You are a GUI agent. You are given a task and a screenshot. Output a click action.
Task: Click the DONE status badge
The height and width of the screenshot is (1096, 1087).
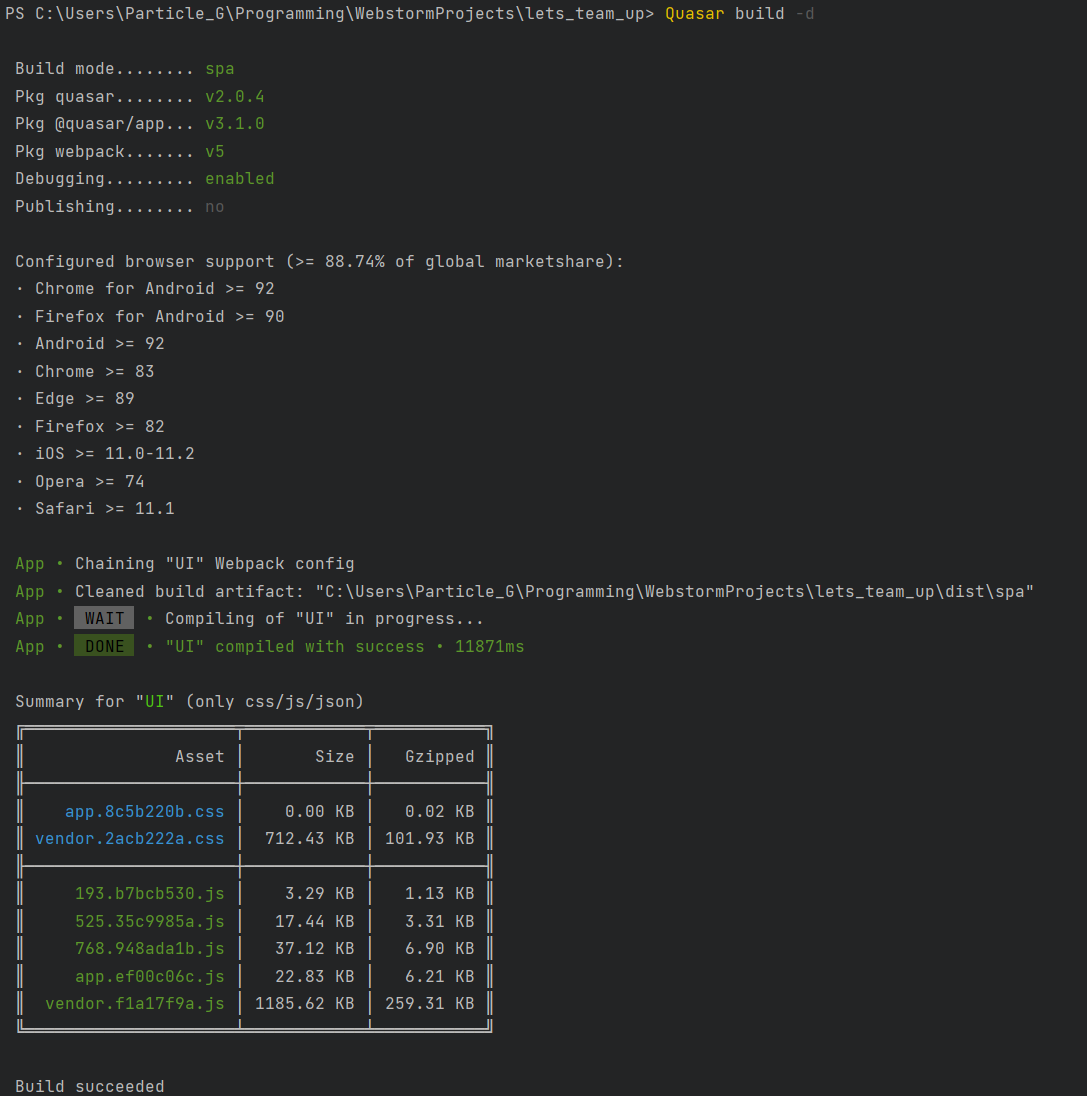[103, 646]
